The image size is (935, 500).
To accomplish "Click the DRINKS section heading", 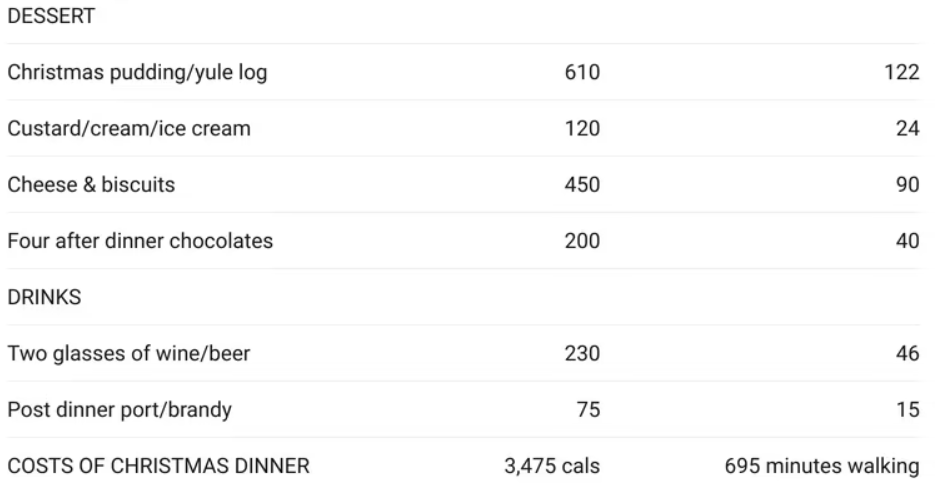I will pos(45,297).
